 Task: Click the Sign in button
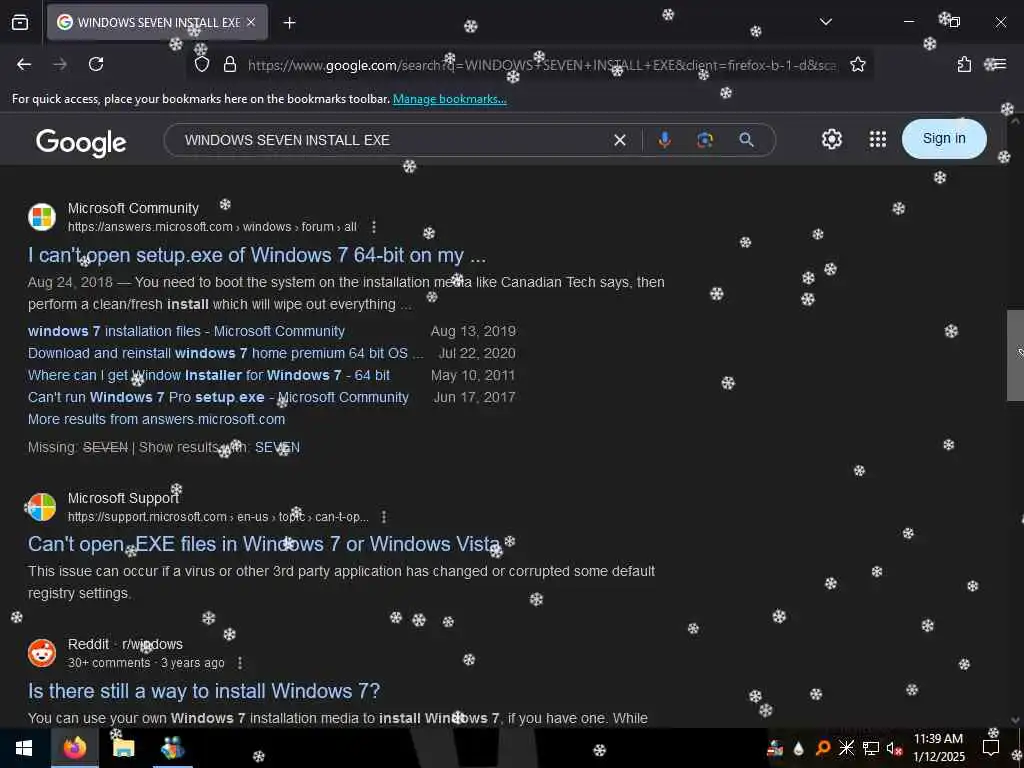point(944,138)
